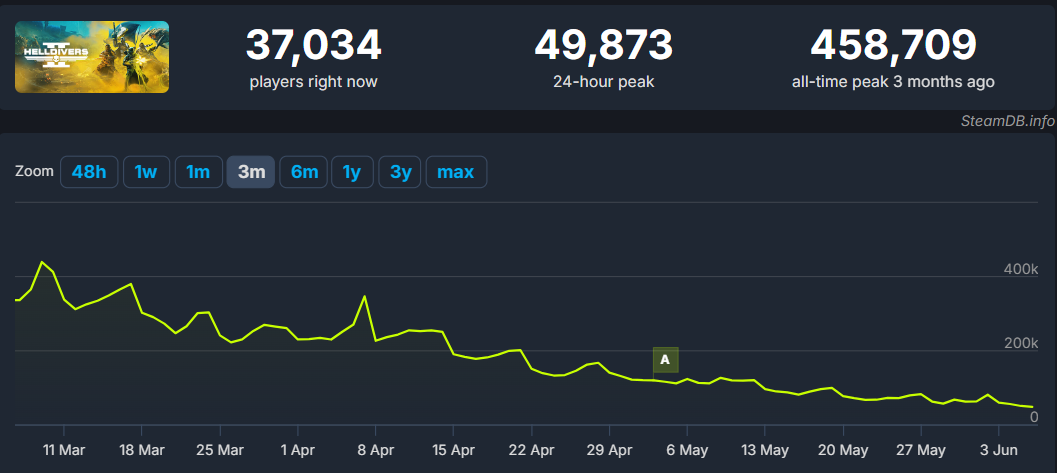Image resolution: width=1057 pixels, height=473 pixels.
Task: Click the 400k y-axis label
Action: pos(1020,269)
